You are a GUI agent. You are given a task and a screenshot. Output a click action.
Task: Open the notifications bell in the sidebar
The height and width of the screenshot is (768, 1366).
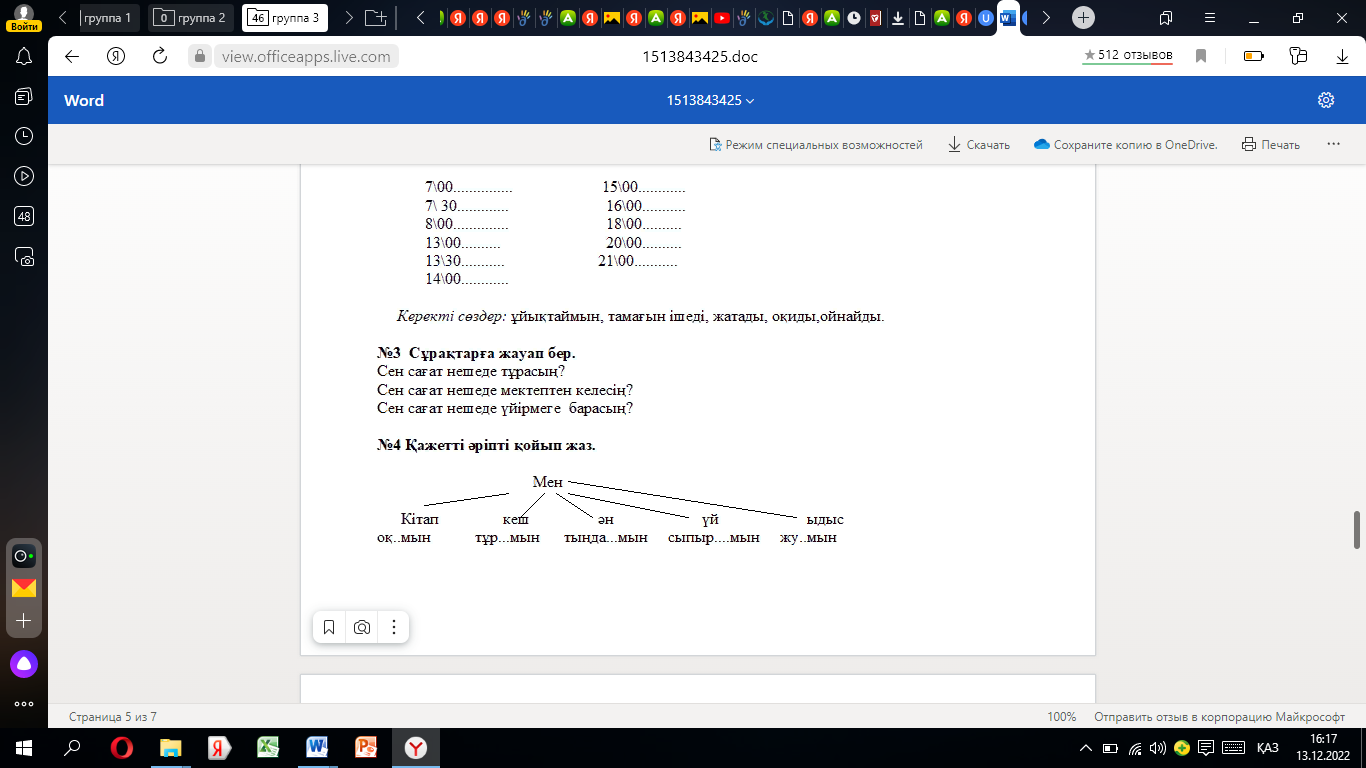[x=24, y=56]
